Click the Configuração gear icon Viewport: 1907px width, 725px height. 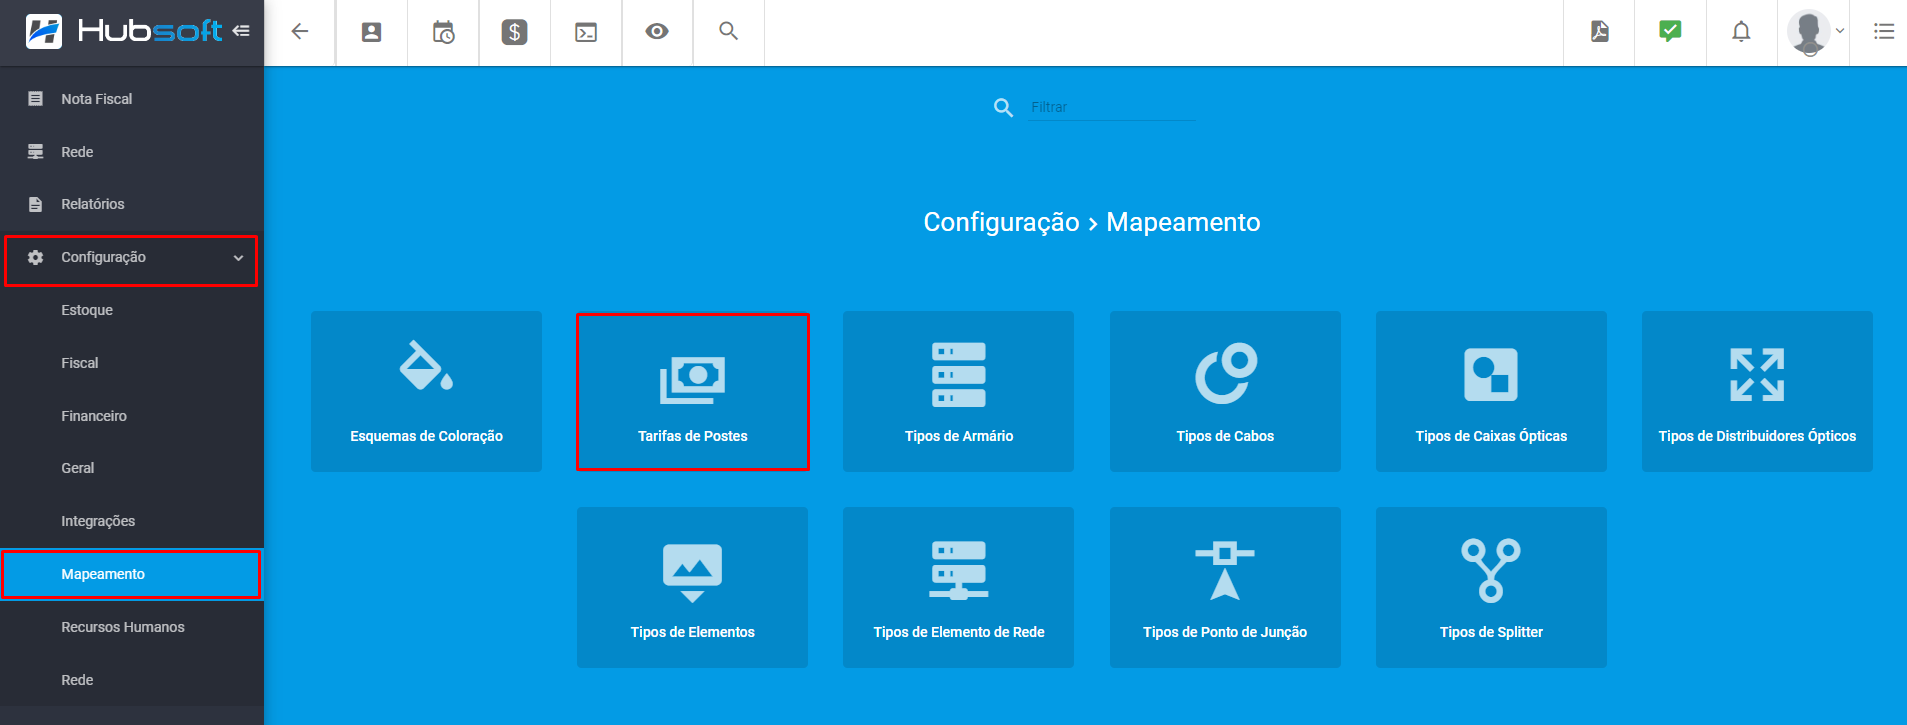tap(36, 257)
